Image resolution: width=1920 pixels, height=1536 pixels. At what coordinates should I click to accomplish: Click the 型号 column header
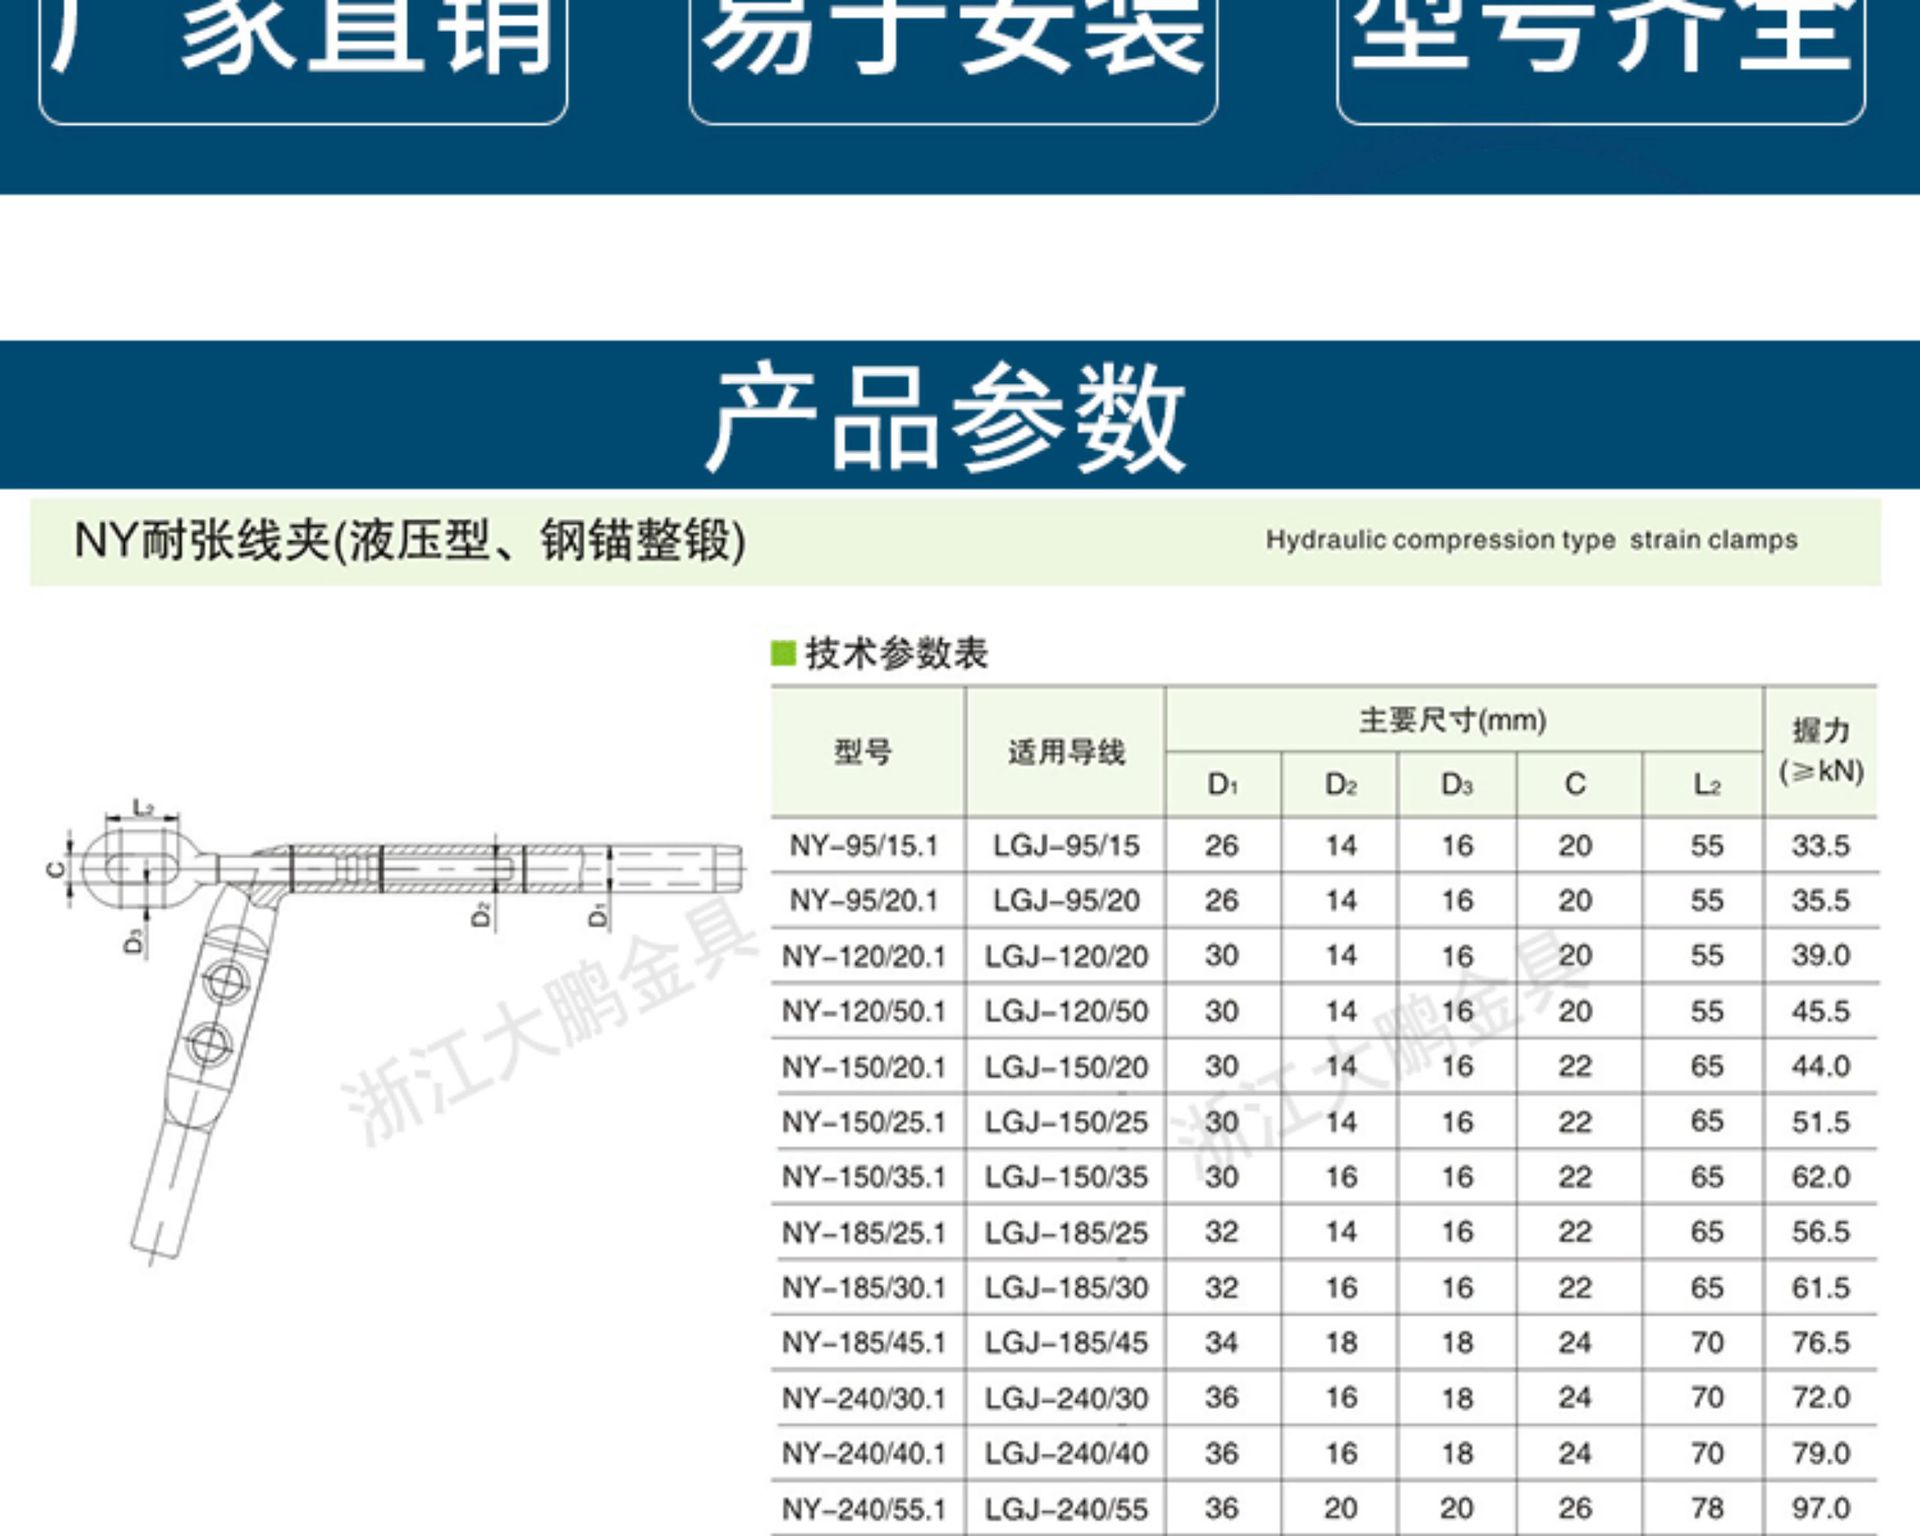(864, 751)
